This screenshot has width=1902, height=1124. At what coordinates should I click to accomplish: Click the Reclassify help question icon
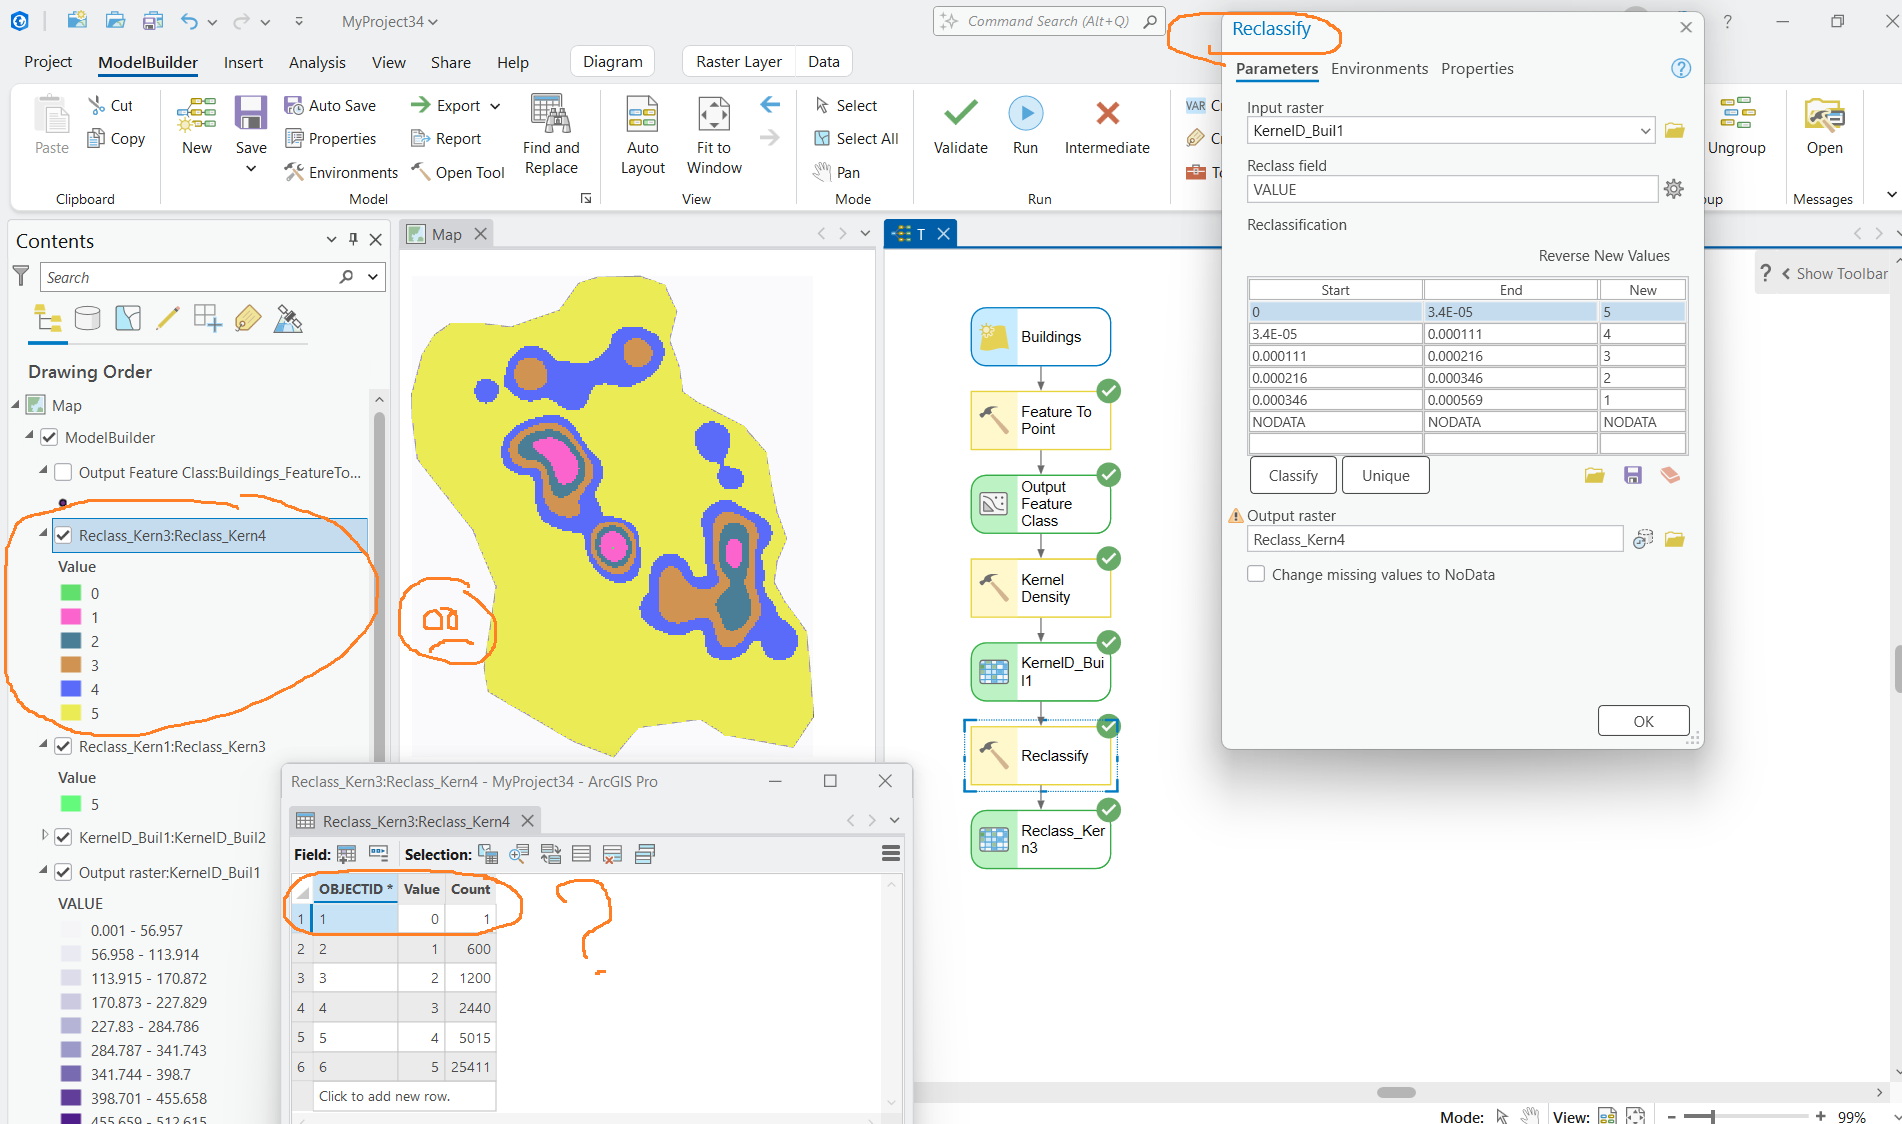(x=1681, y=68)
